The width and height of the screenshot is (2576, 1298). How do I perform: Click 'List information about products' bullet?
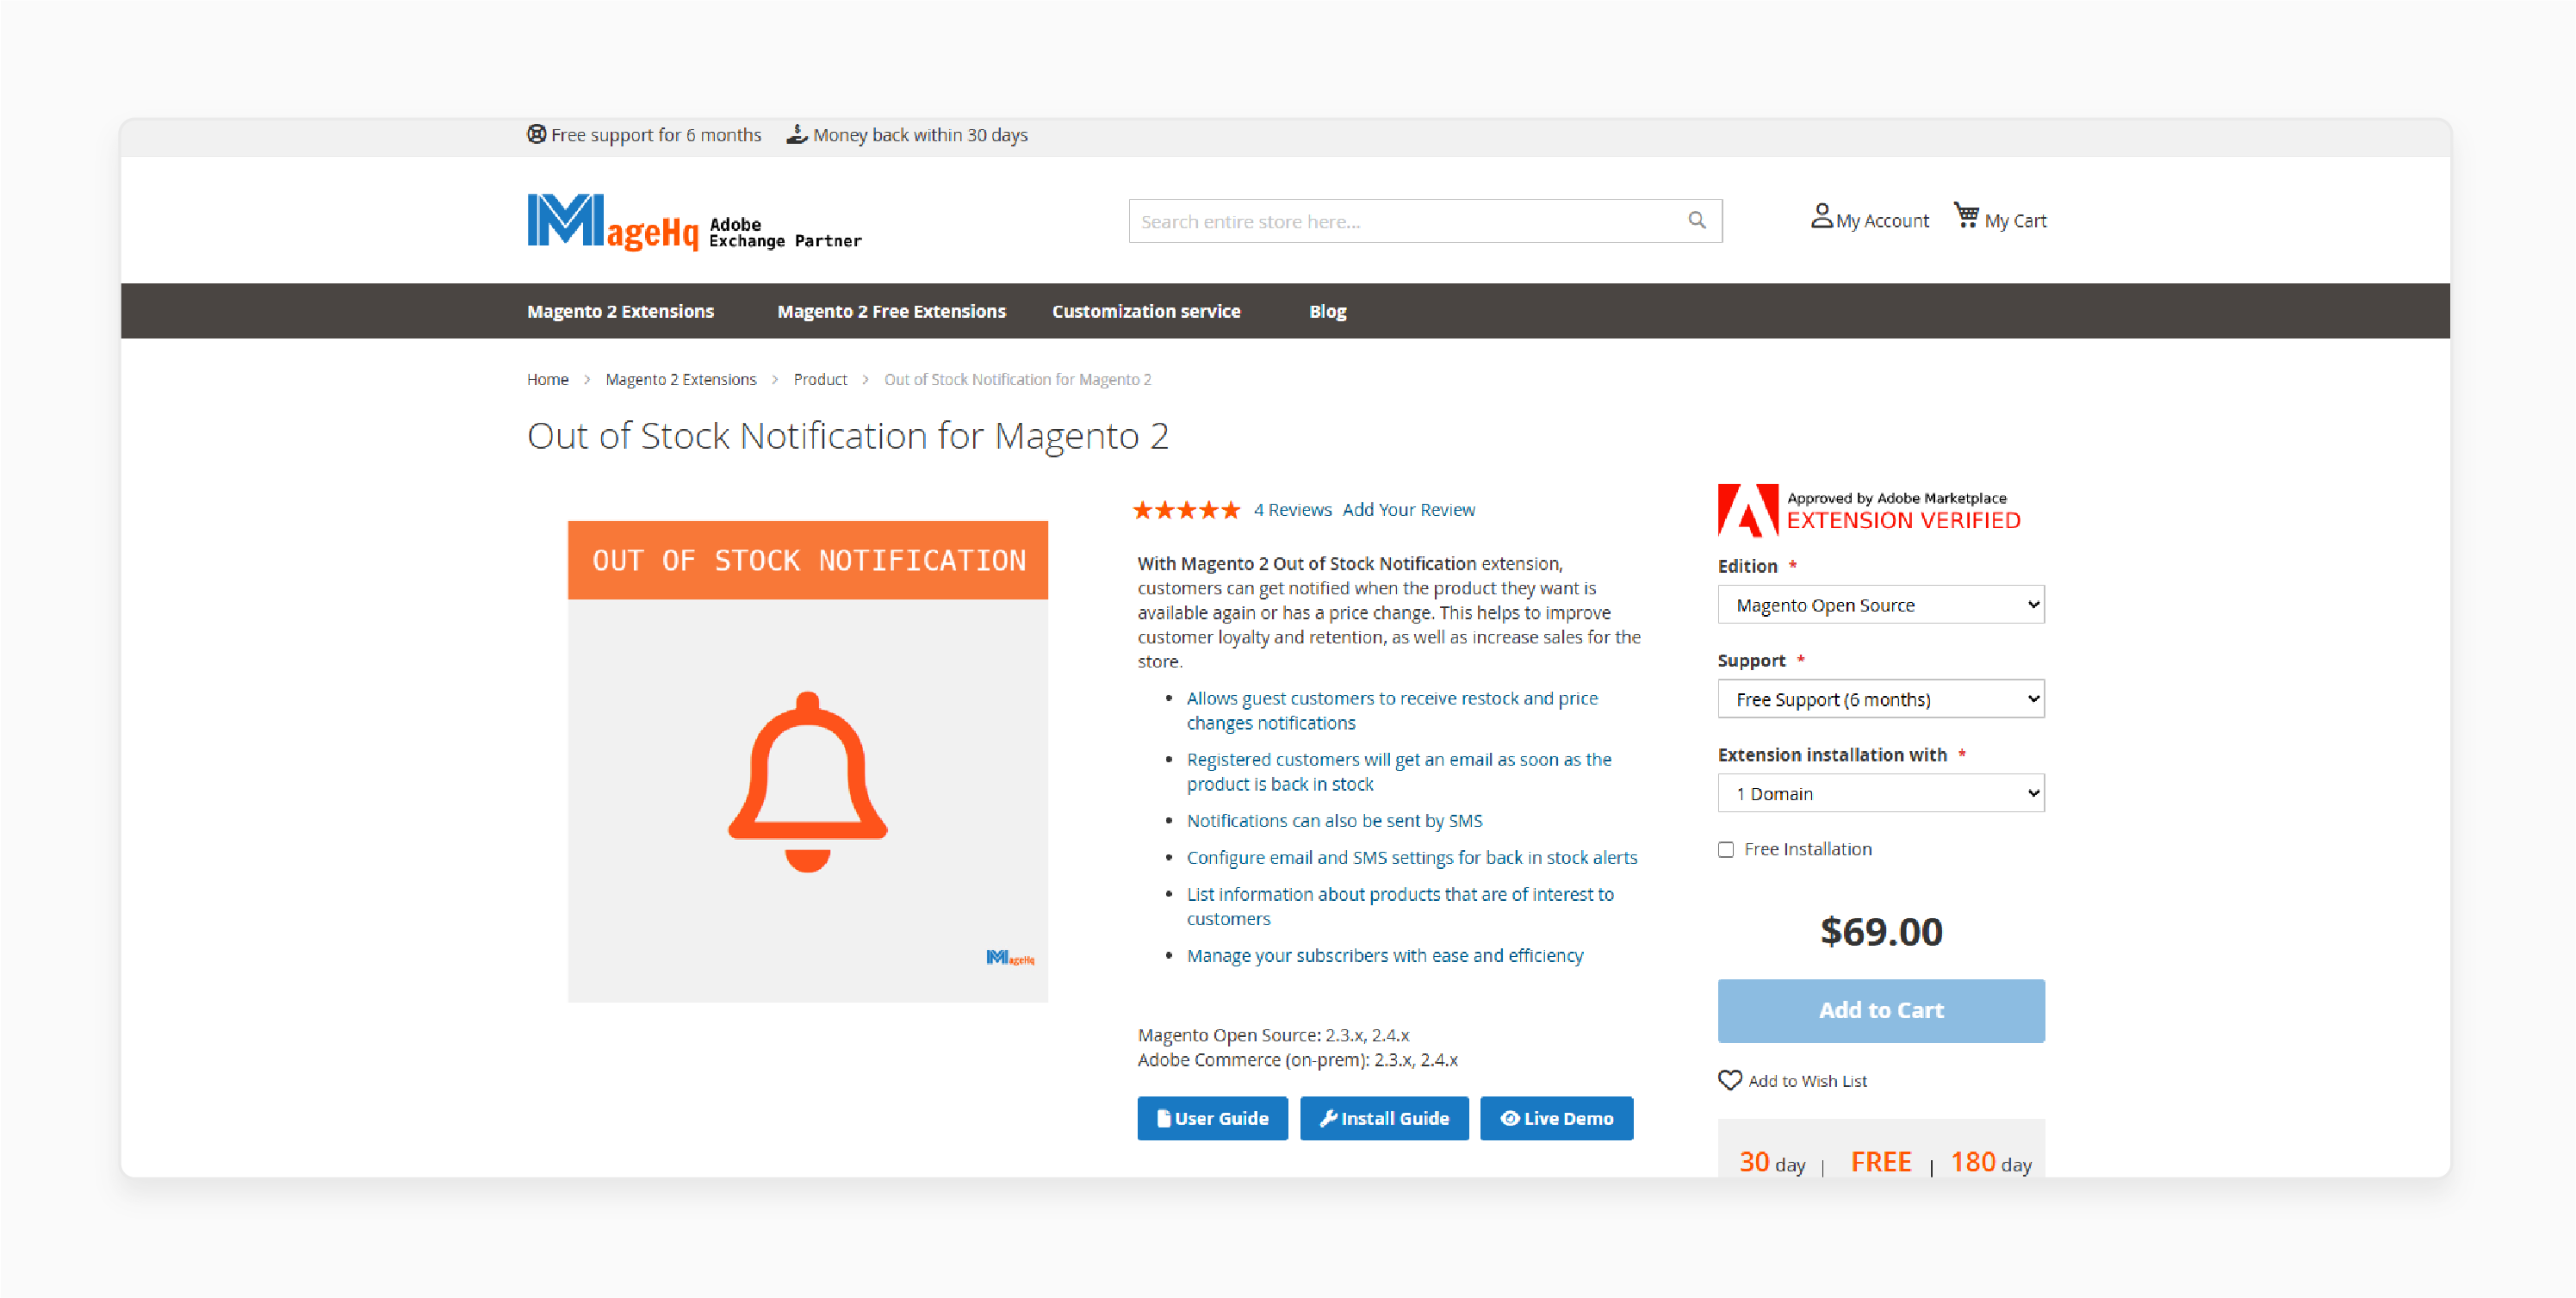point(1400,906)
